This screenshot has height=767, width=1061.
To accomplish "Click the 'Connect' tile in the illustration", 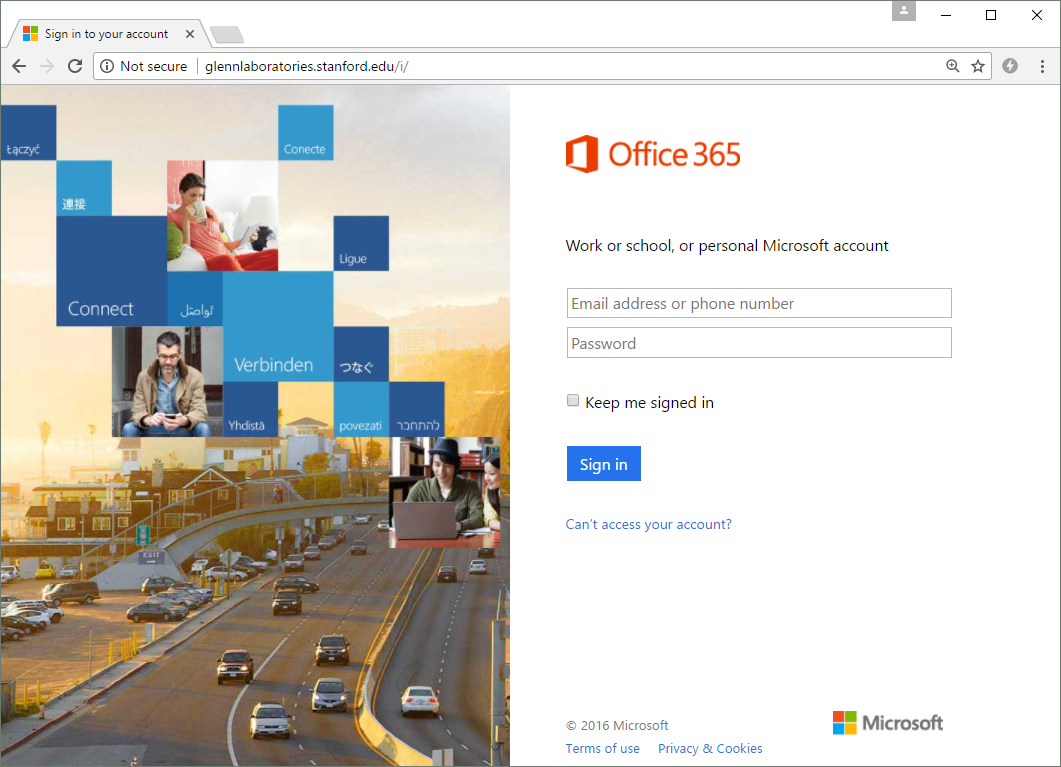I will 112,271.
